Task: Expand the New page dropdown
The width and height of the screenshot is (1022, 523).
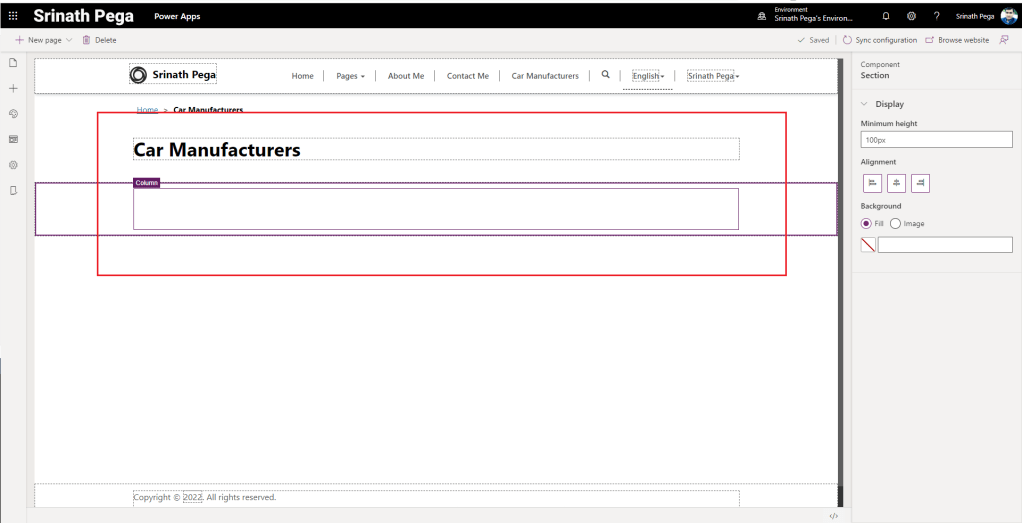Action: click(69, 40)
